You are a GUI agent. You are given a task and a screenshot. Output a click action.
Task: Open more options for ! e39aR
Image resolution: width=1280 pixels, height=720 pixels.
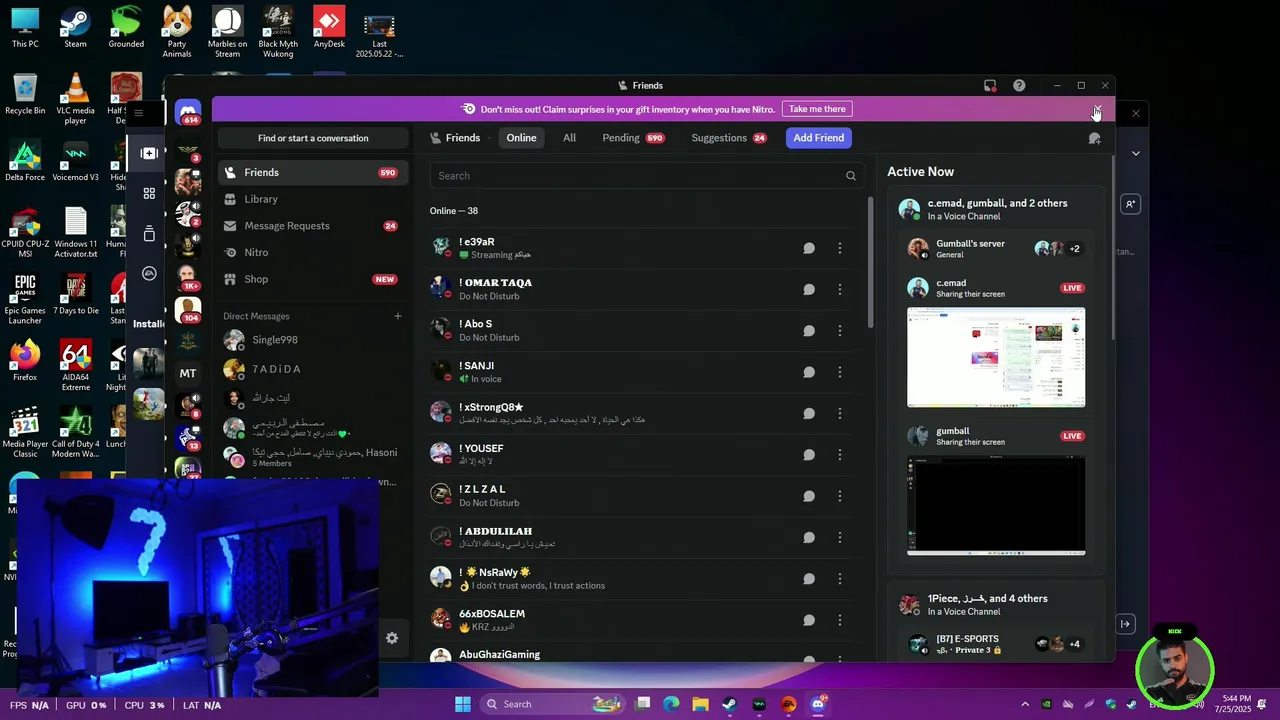click(x=840, y=248)
